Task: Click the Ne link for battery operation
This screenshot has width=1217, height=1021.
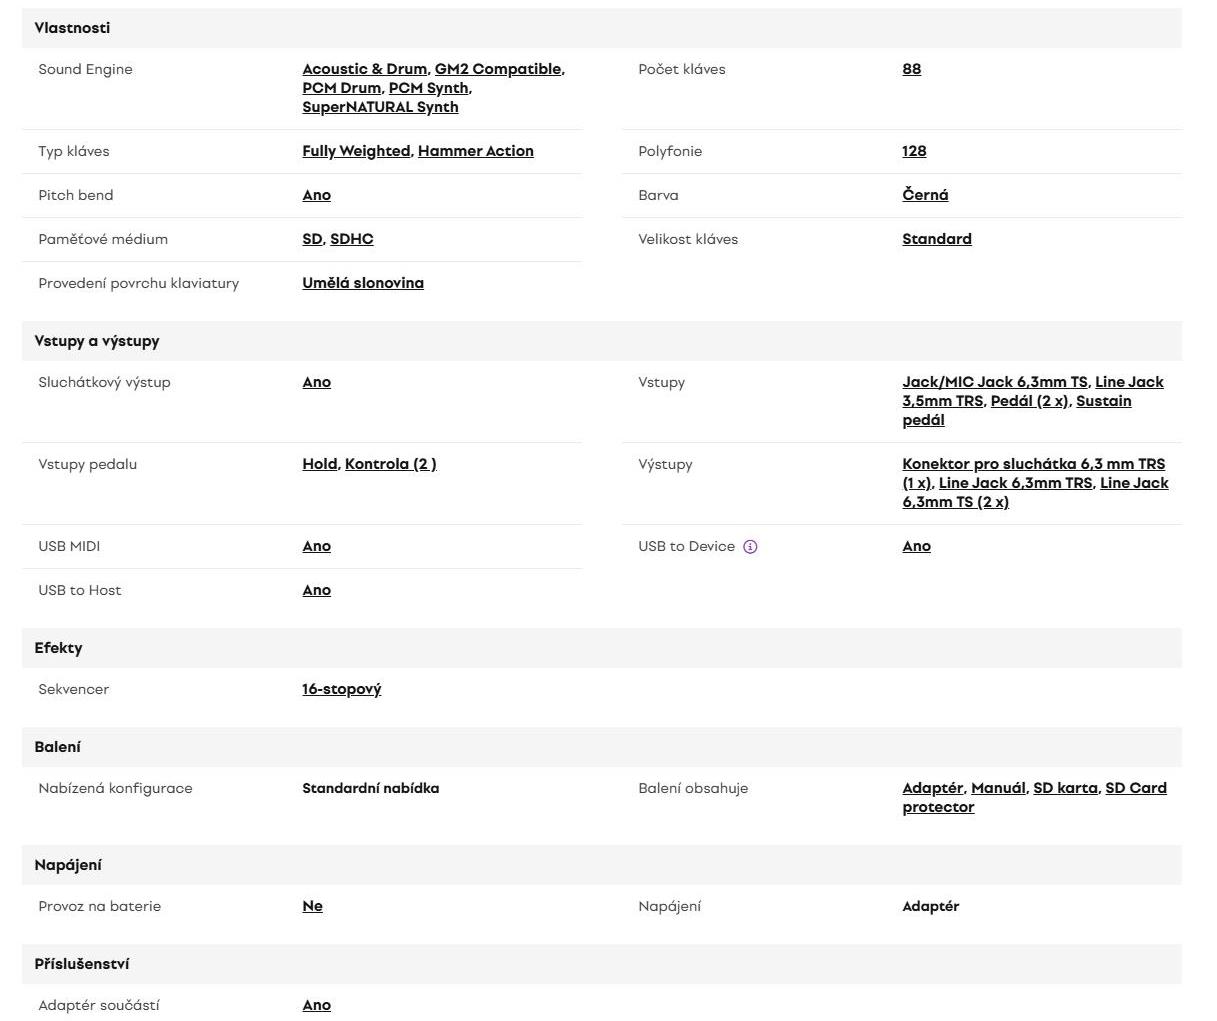Action: tap(312, 906)
